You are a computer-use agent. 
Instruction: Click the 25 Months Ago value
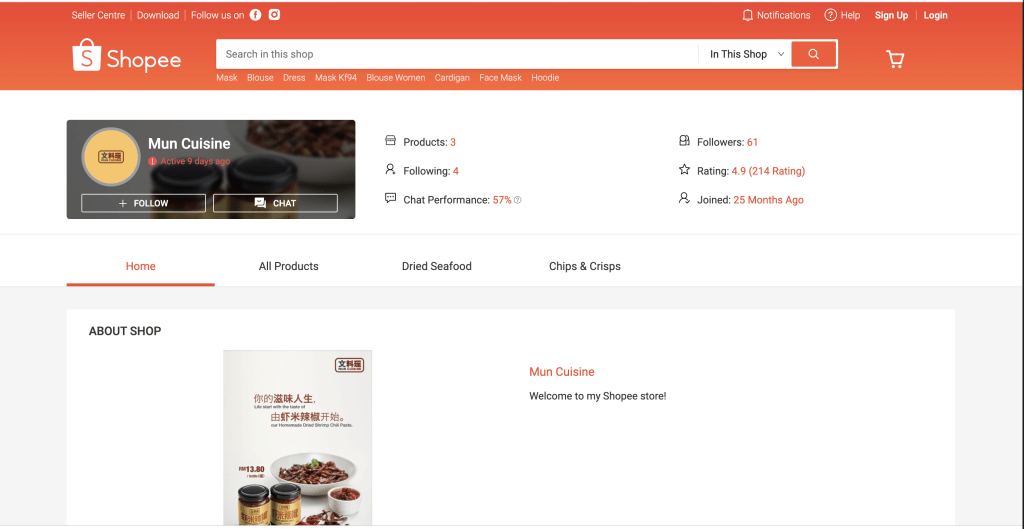(x=769, y=200)
